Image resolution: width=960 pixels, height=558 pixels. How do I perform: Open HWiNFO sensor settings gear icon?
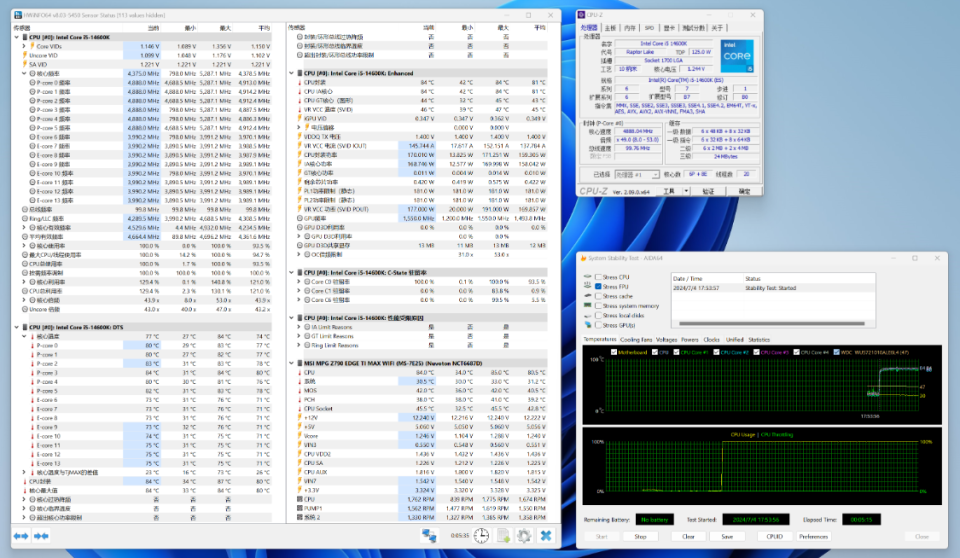click(x=524, y=536)
